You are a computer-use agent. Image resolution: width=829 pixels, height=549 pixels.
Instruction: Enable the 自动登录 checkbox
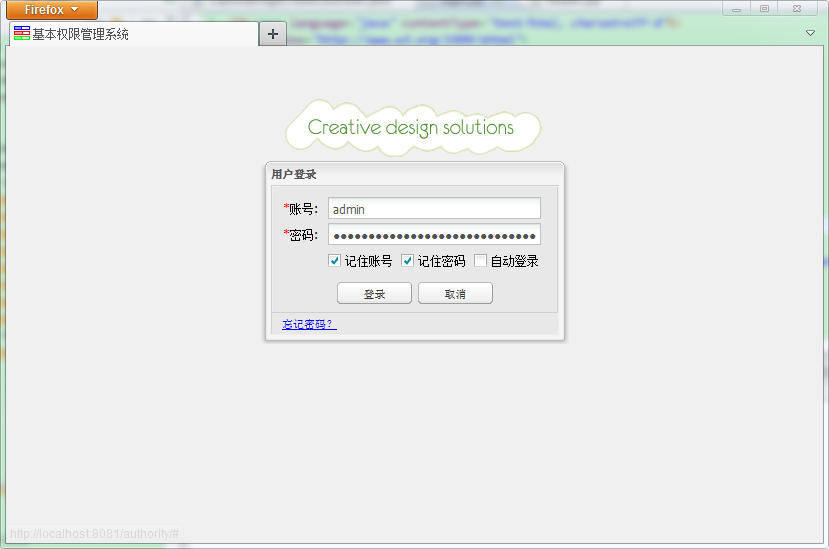point(480,261)
